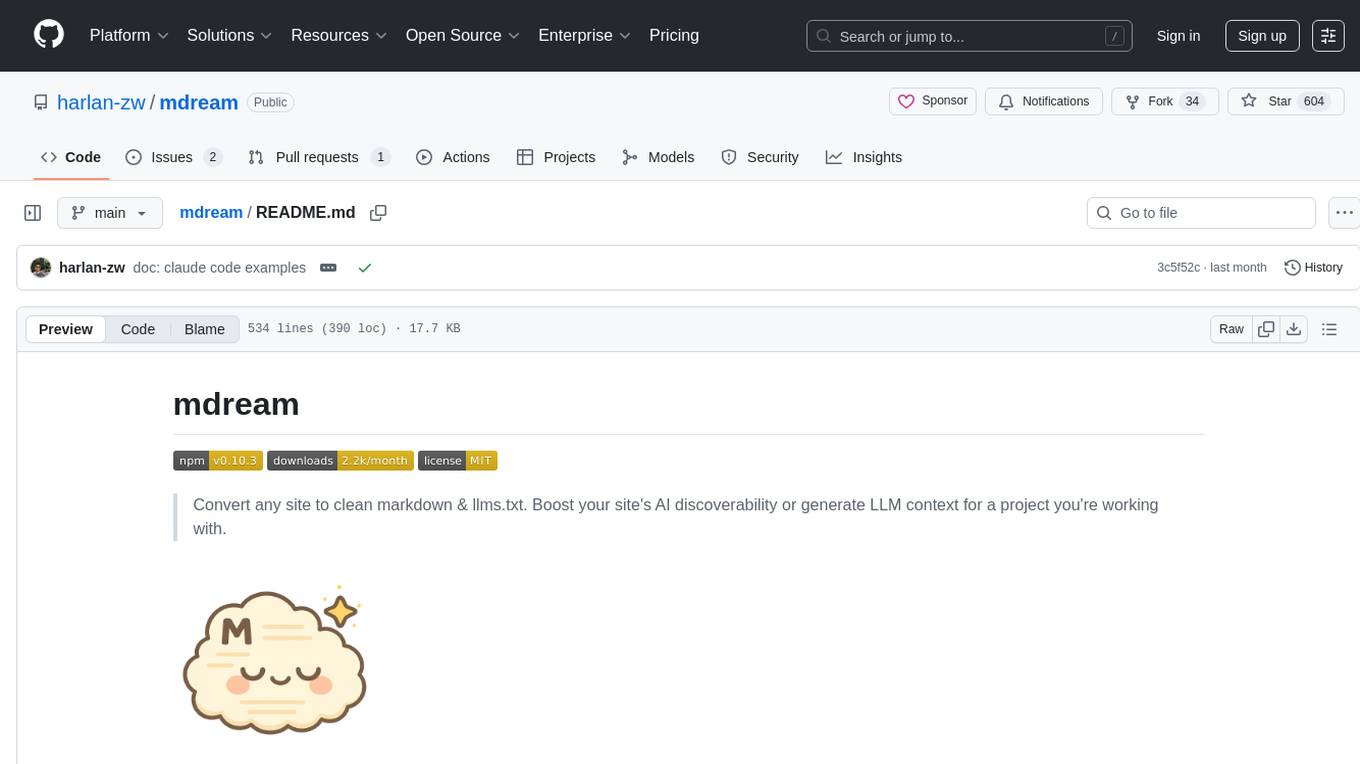The image size is (1360, 764).
Task: Open harlan-zw owner profile link
Action: pyautogui.click(x=101, y=102)
